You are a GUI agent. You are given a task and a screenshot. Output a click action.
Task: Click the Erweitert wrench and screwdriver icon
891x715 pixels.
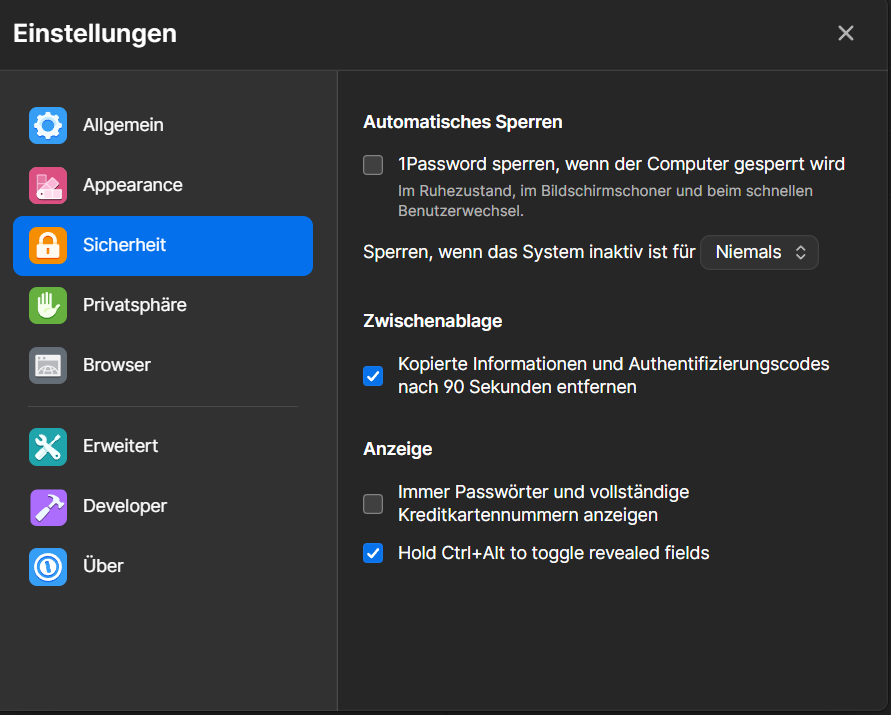[48, 447]
